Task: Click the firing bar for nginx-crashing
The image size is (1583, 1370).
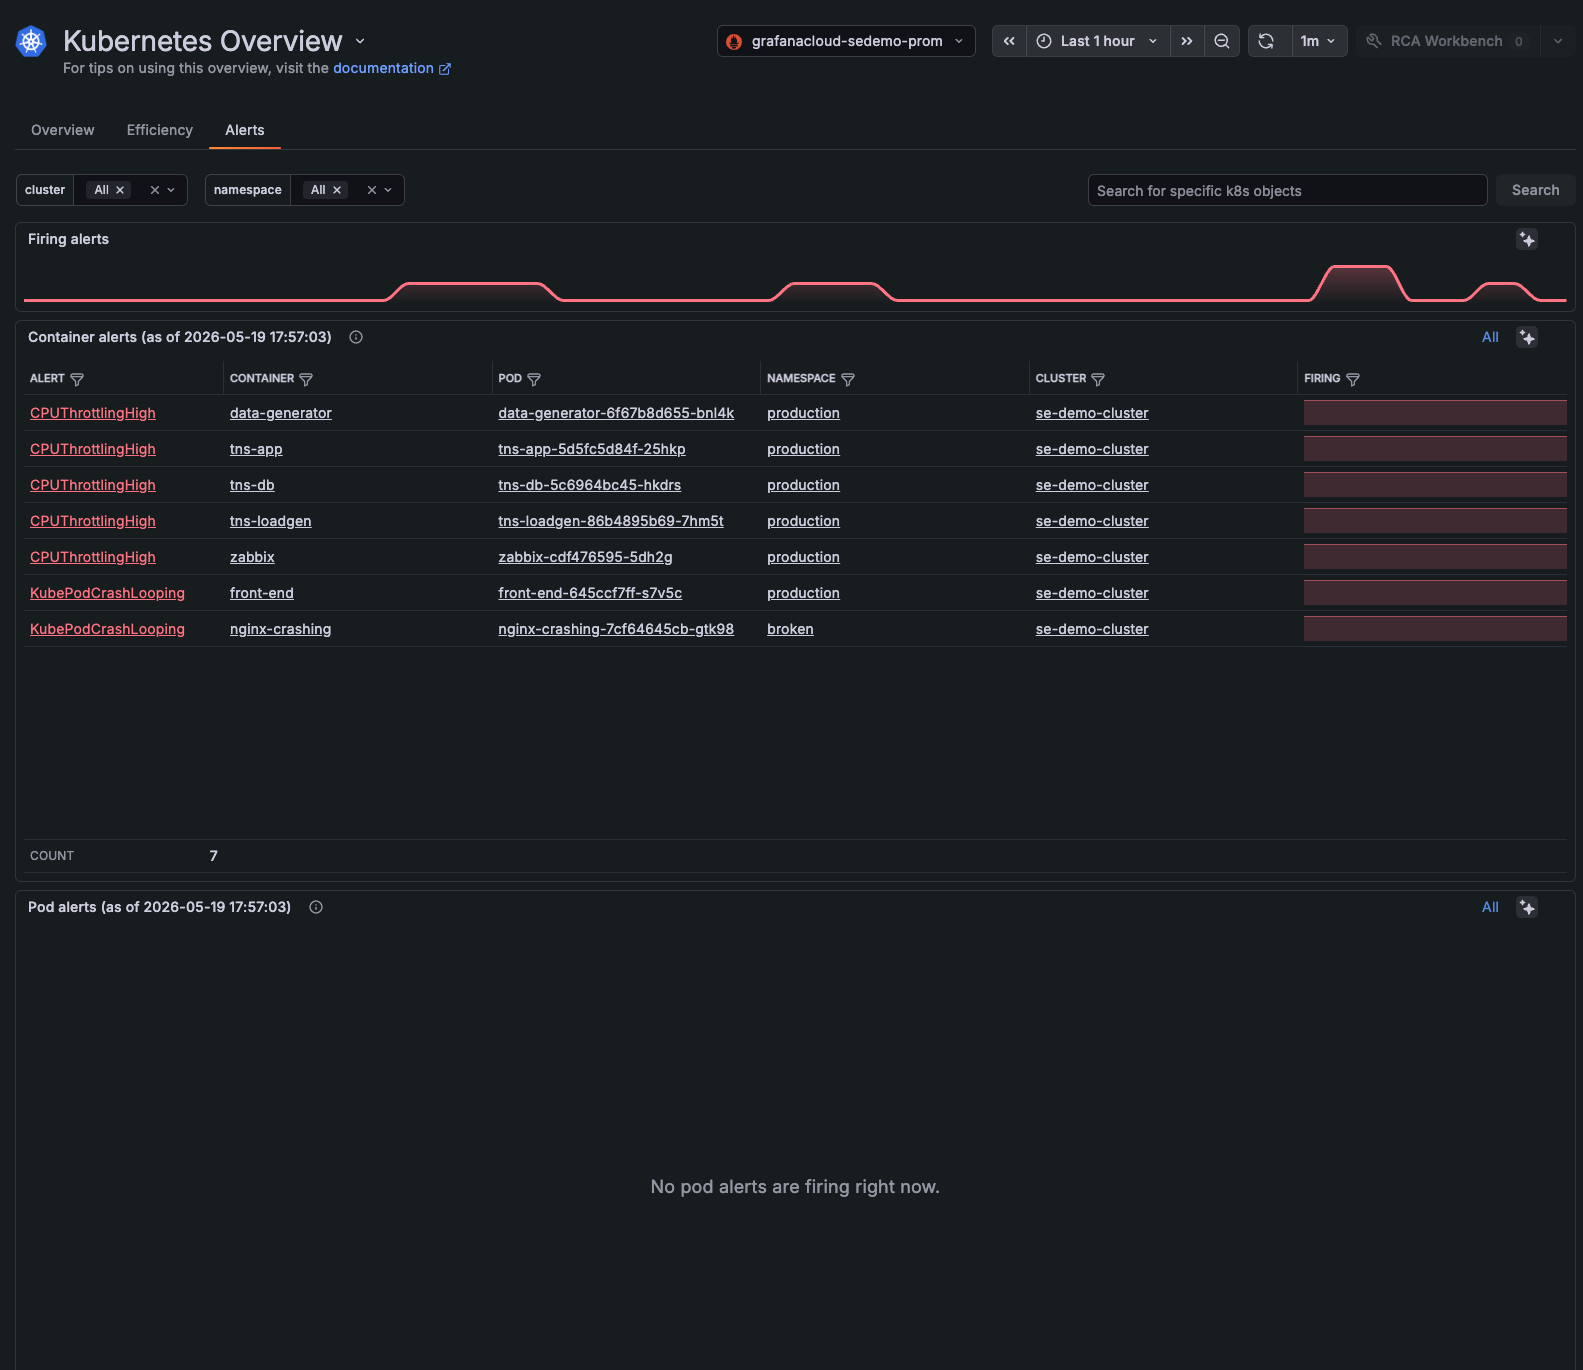Action: [x=1435, y=629]
